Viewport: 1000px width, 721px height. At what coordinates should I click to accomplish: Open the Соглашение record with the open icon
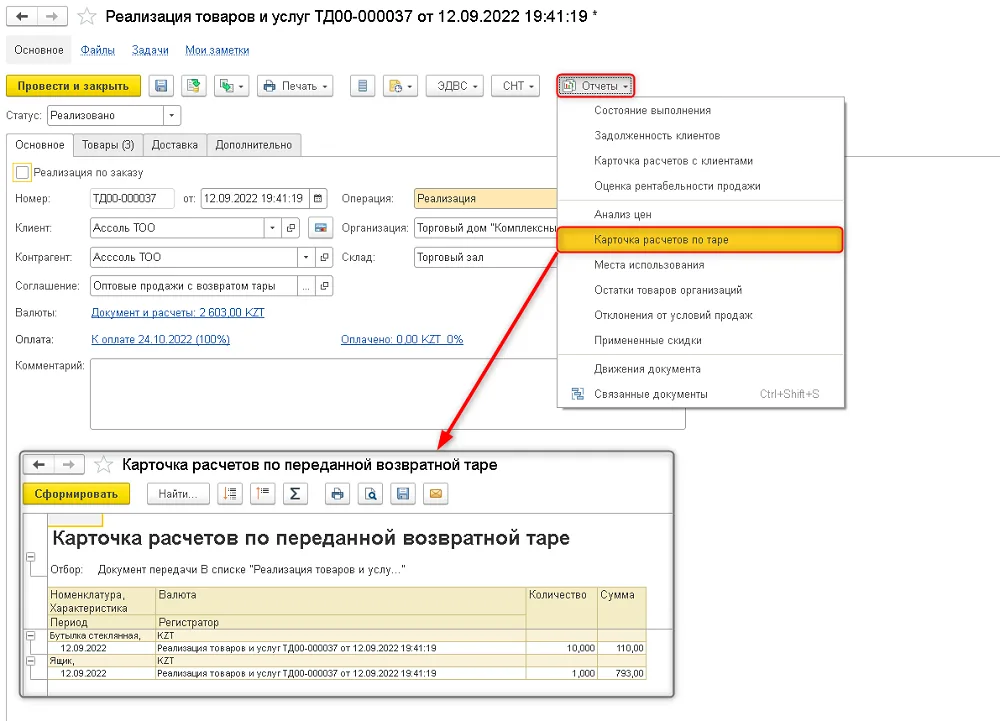coord(325,286)
